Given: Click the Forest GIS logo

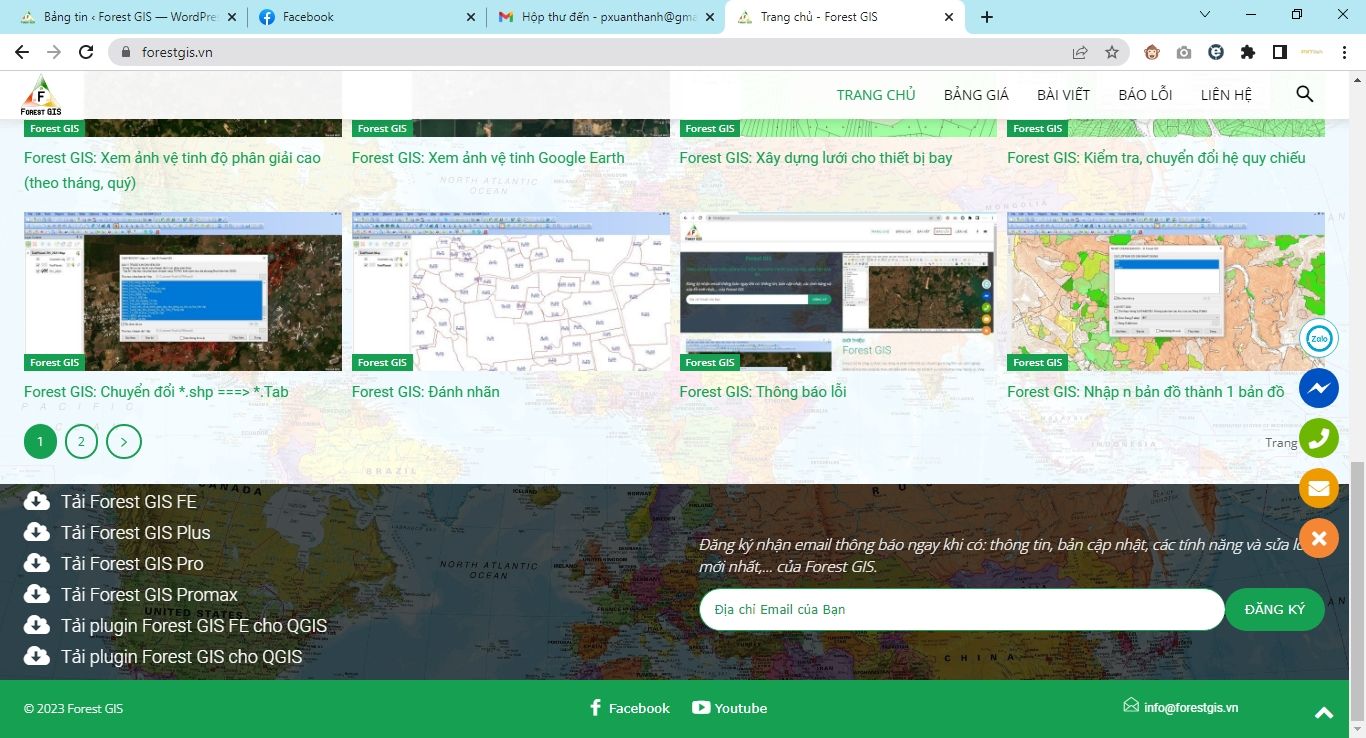Looking at the screenshot, I should [42, 96].
